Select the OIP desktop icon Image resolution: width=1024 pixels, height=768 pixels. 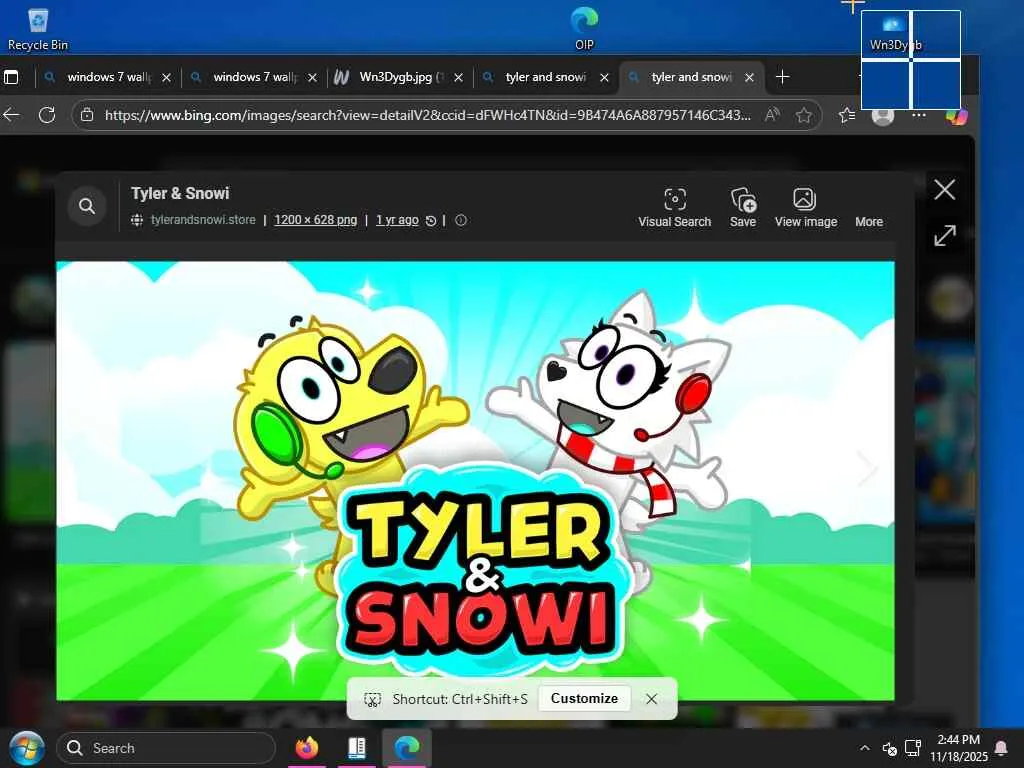pyautogui.click(x=584, y=29)
